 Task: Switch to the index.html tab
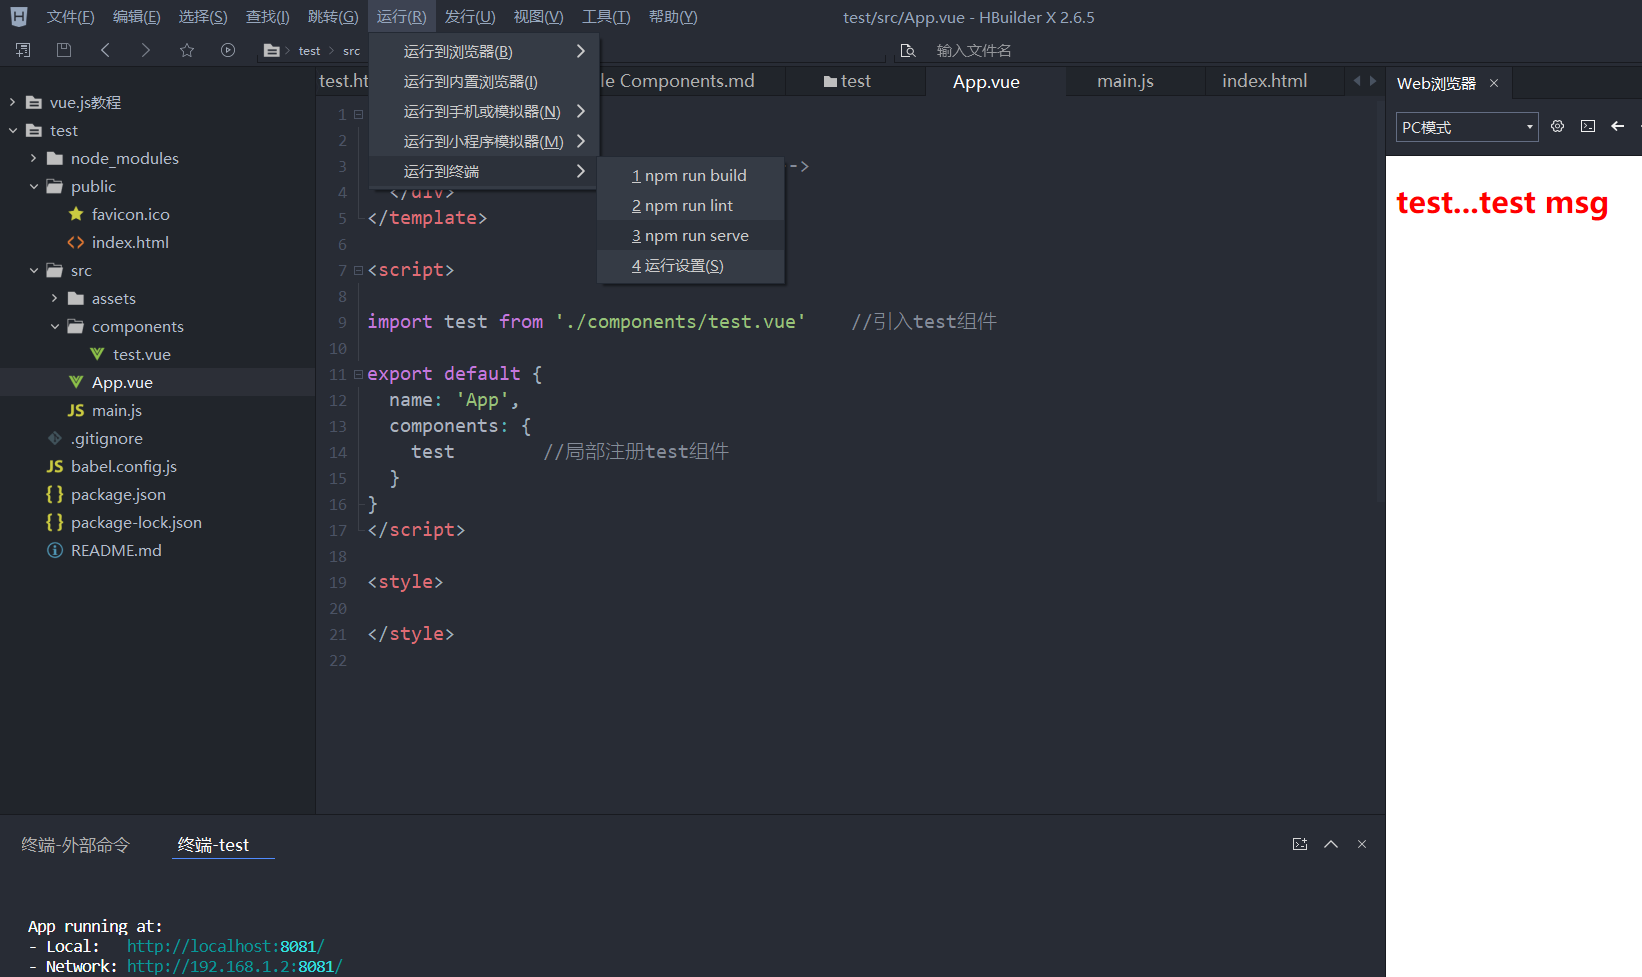[x=1264, y=81]
